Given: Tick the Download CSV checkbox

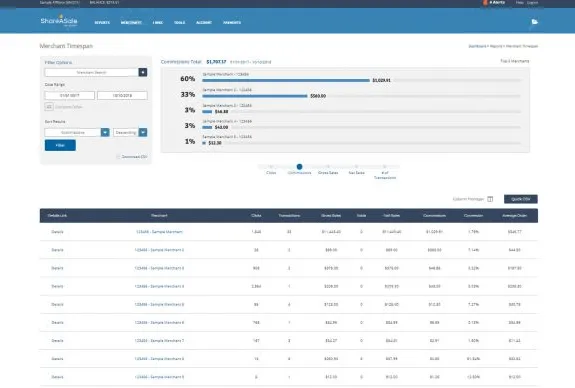Looking at the screenshot, I should click(x=118, y=157).
